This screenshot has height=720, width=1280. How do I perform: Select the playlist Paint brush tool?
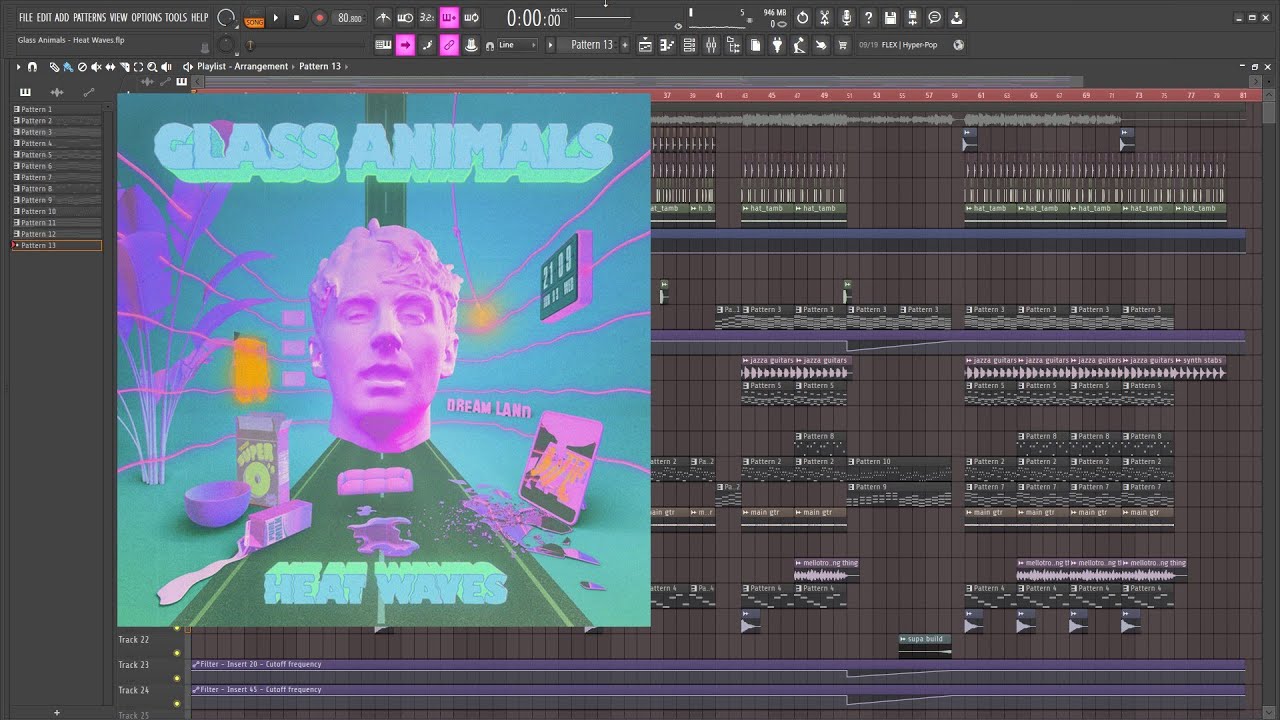coord(67,66)
